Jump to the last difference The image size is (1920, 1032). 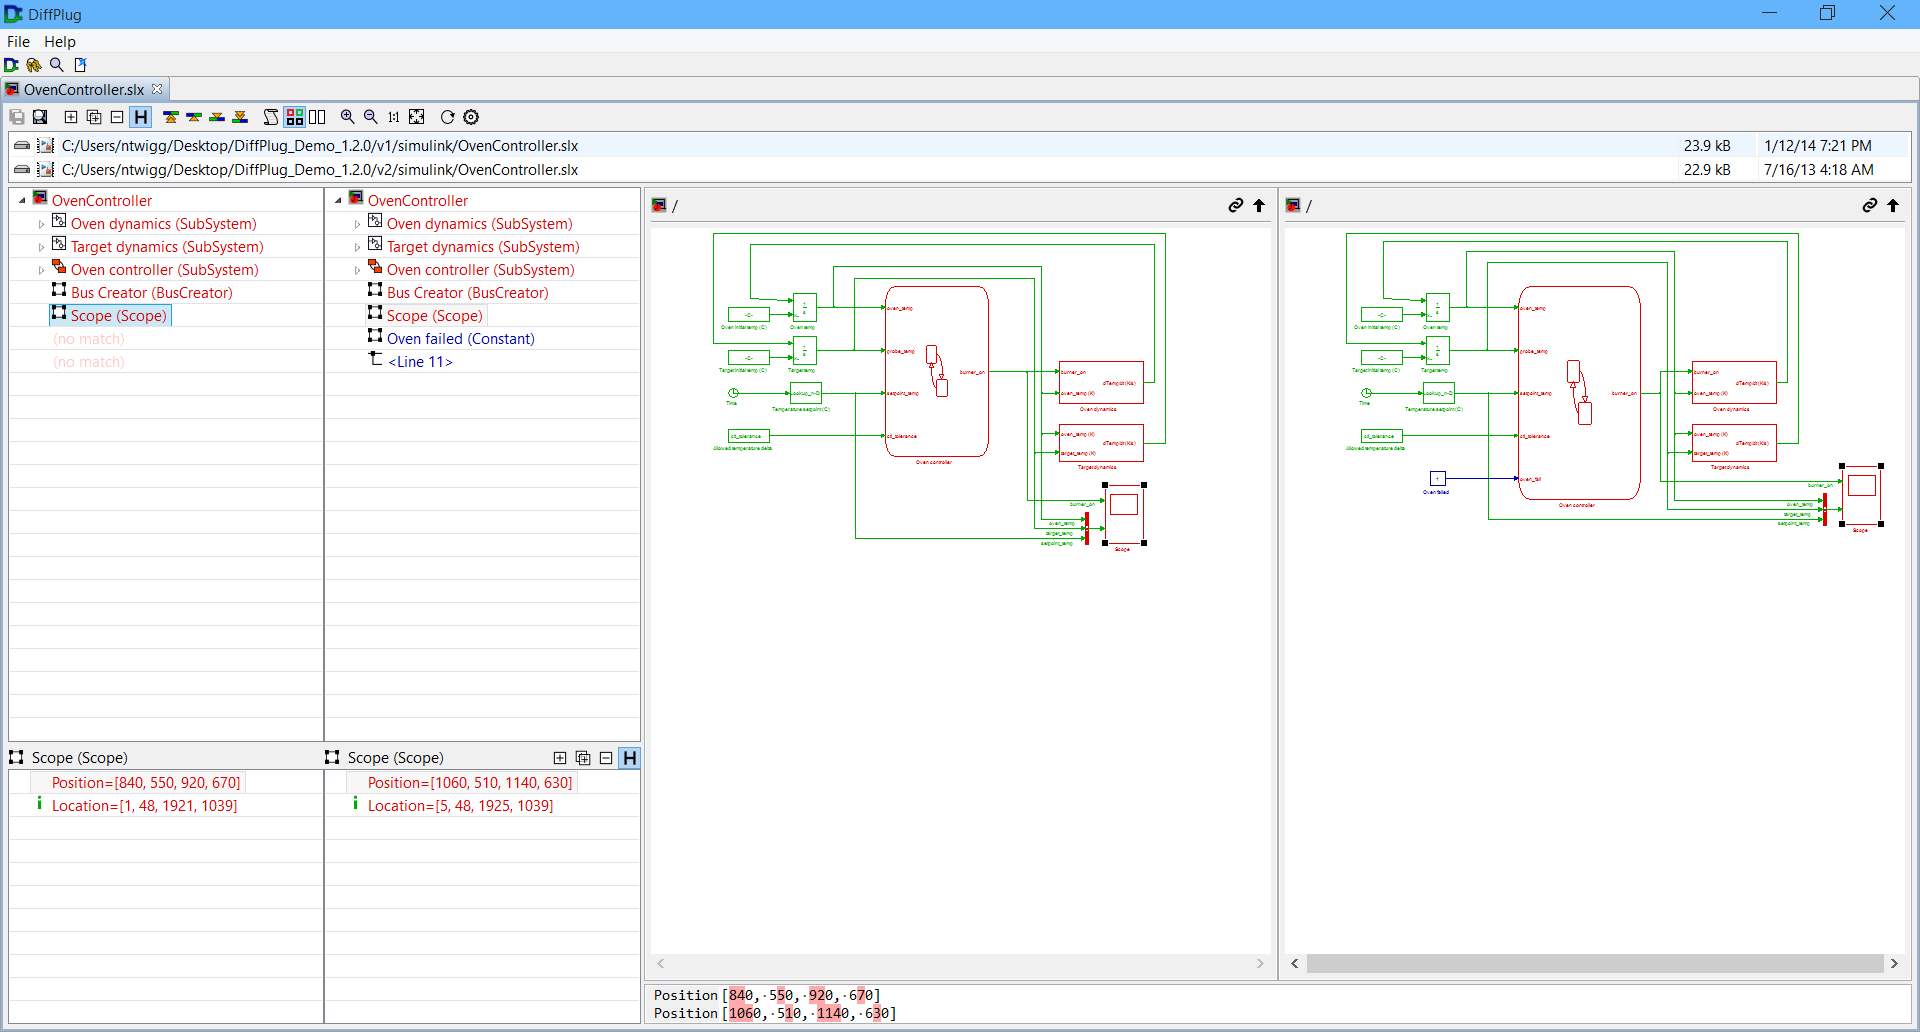pos(240,117)
